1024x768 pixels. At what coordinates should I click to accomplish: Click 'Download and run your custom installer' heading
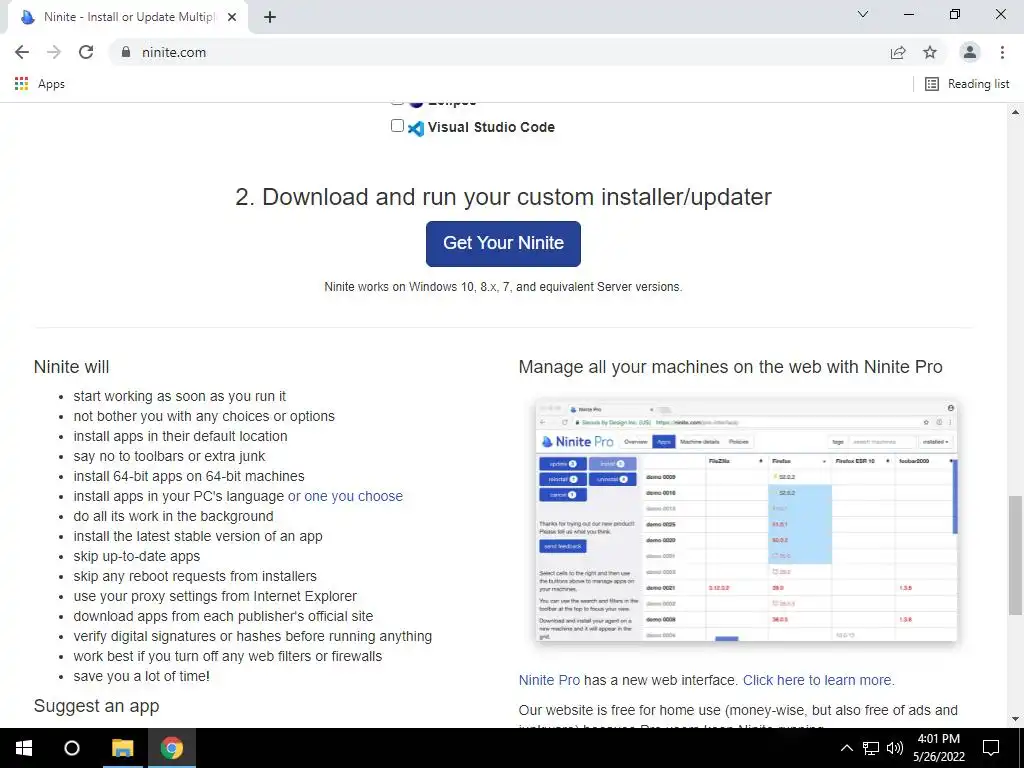coord(504,197)
